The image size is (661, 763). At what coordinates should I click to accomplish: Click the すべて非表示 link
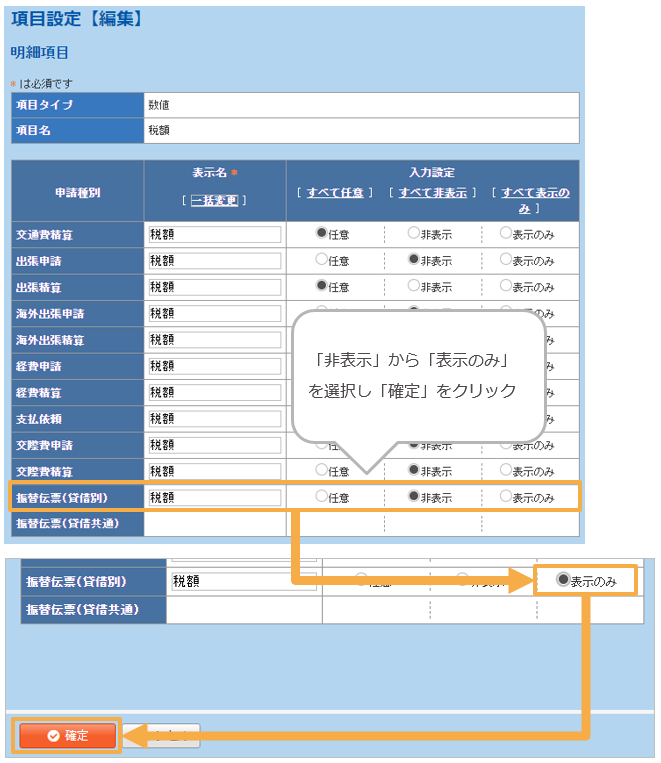pos(432,192)
